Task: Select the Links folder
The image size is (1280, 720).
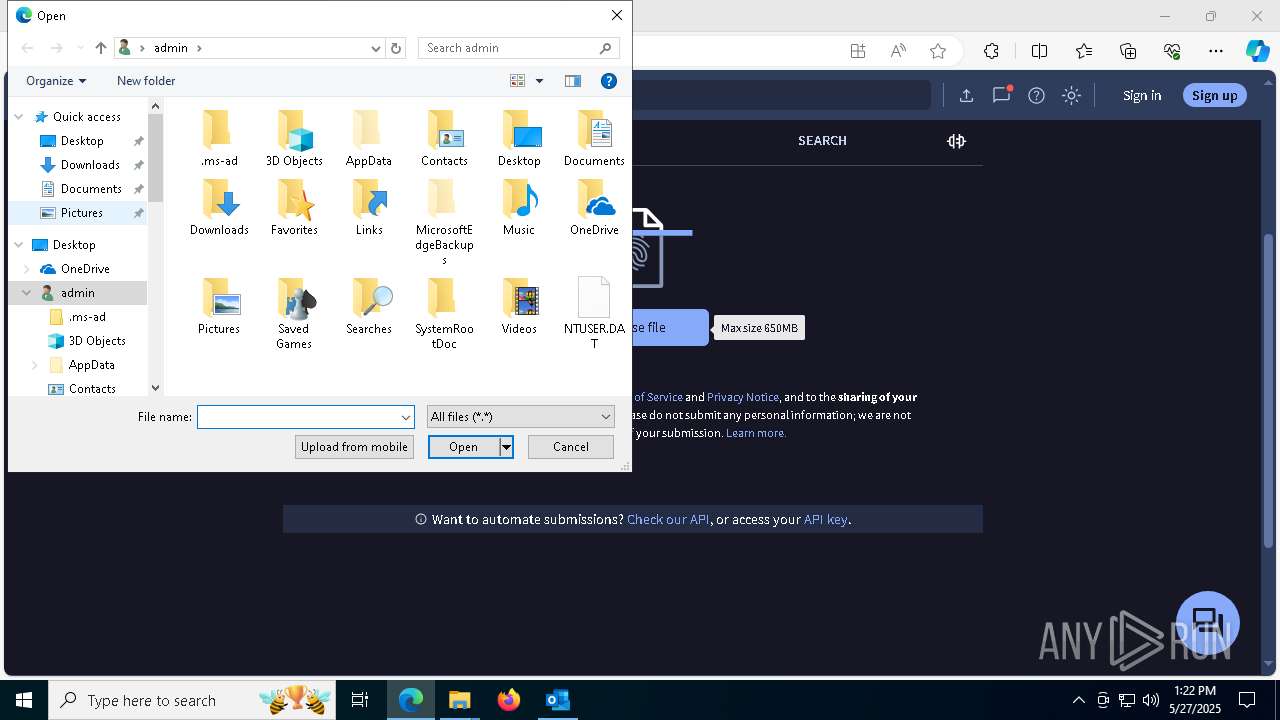Action: click(x=369, y=207)
